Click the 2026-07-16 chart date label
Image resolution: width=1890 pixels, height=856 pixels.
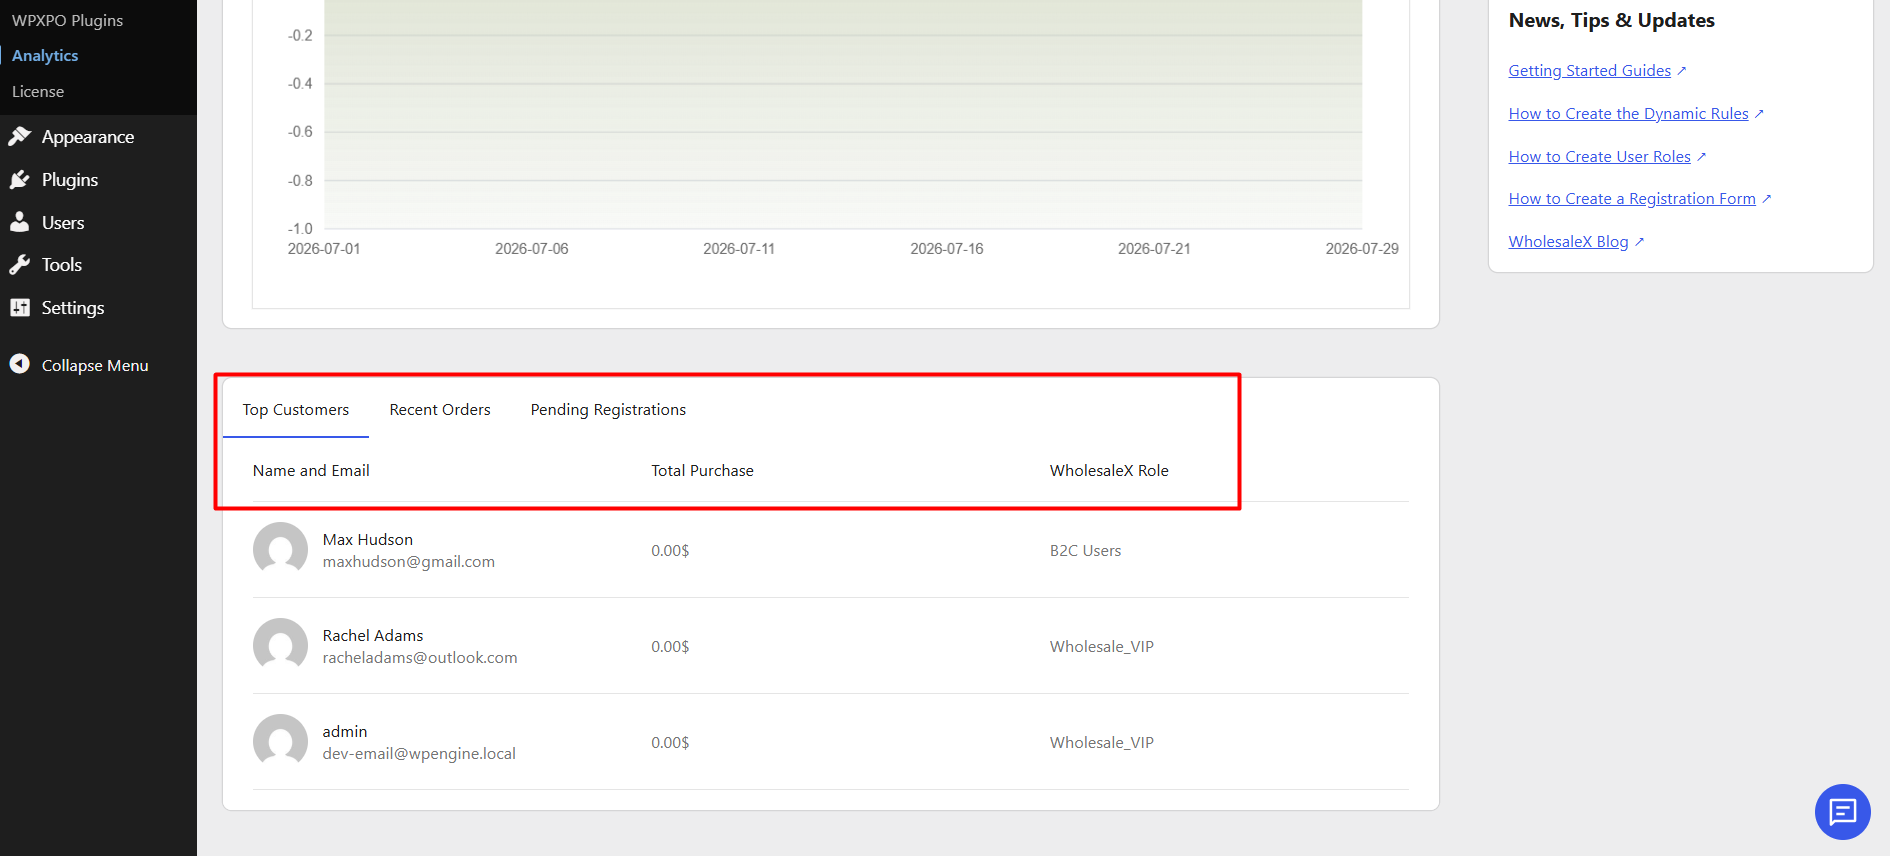(x=947, y=248)
